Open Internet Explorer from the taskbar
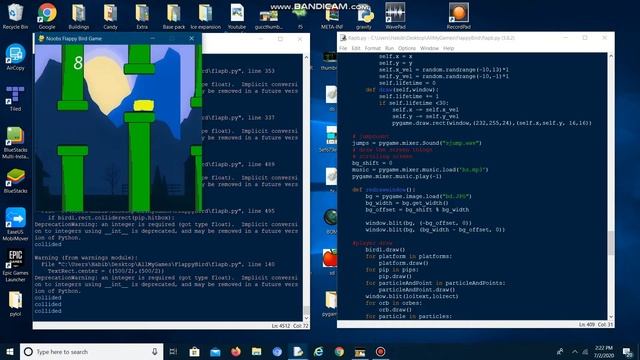Image resolution: width=640 pixels, height=360 pixels. (318, 351)
